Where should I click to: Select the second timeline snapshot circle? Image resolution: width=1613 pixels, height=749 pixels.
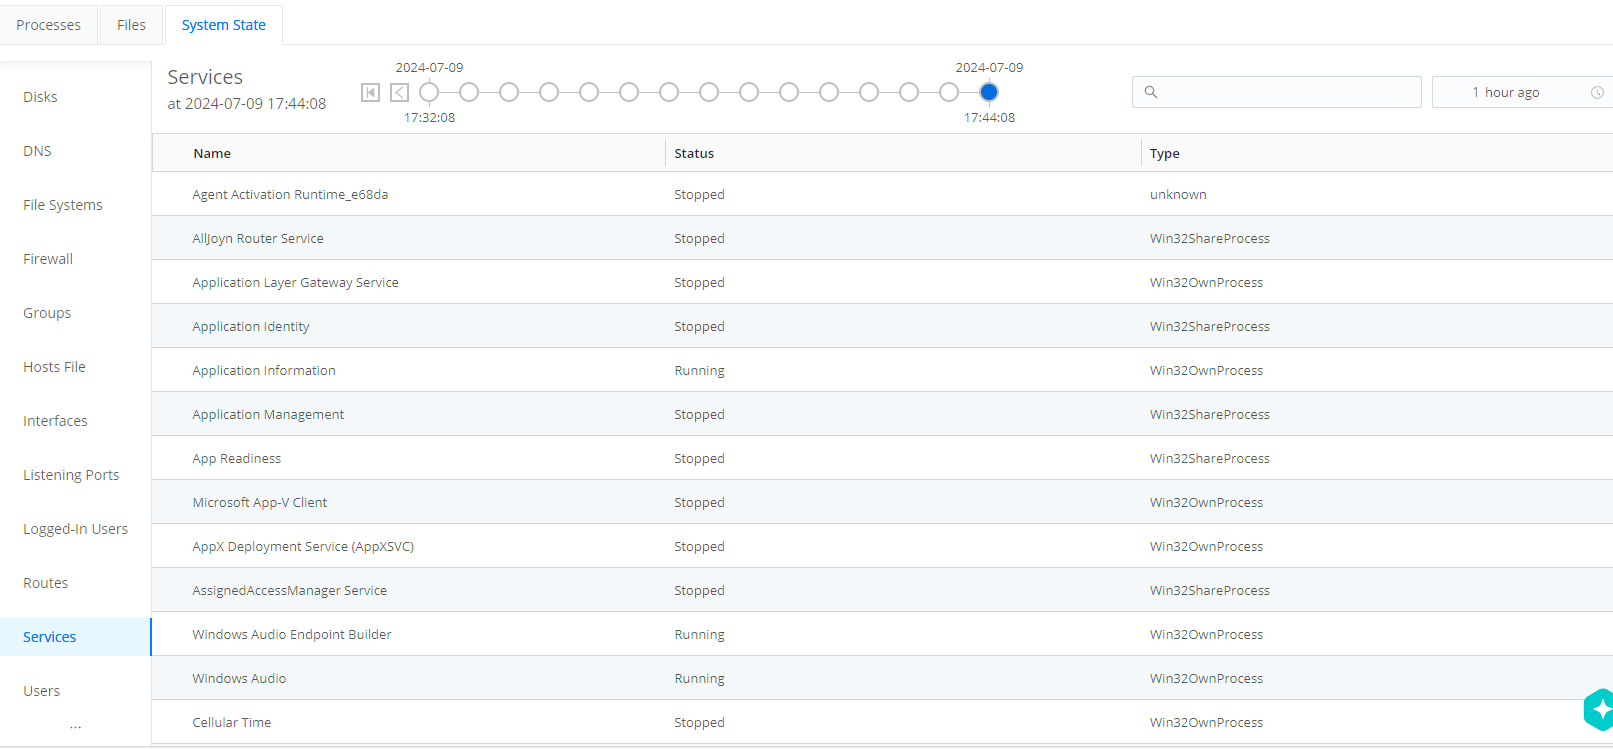pyautogui.click(x=469, y=92)
